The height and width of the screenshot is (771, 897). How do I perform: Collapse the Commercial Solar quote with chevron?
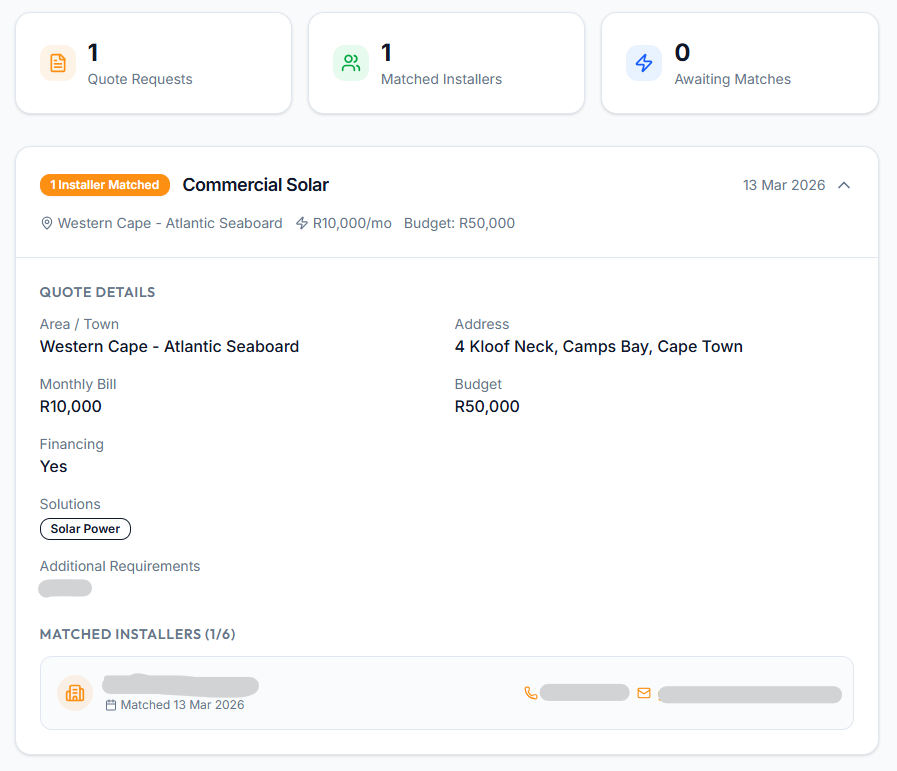[x=844, y=185]
